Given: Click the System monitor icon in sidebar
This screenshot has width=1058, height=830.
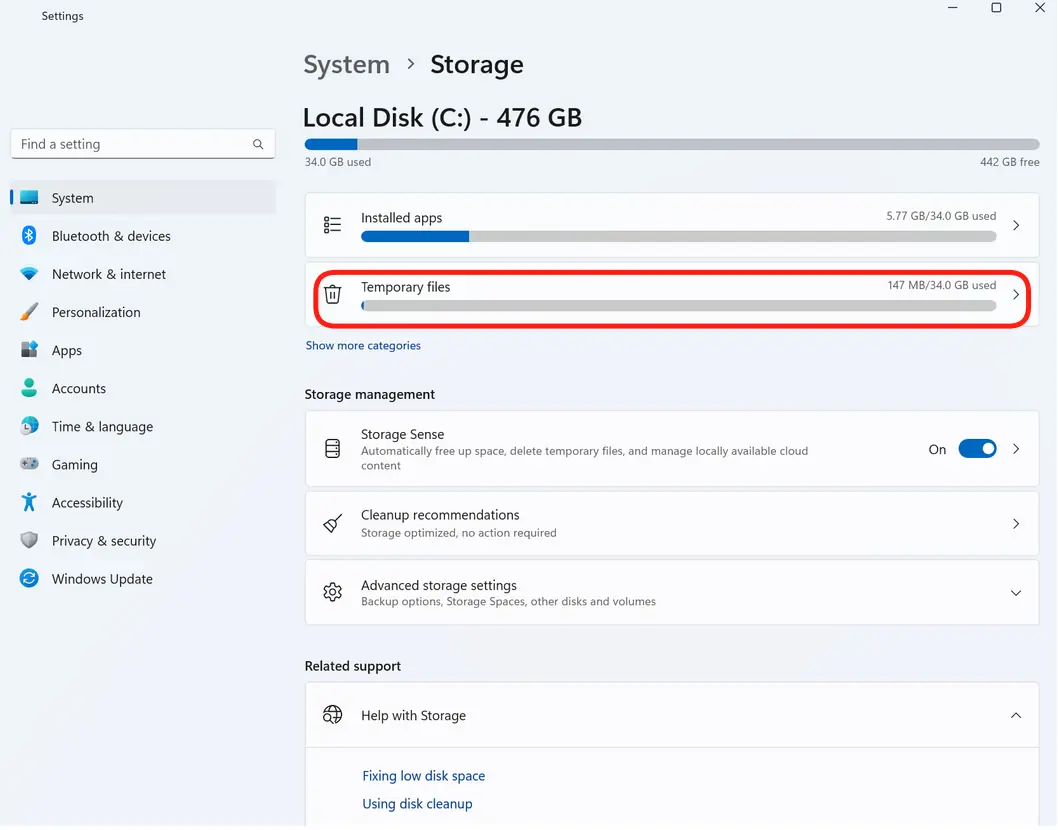Looking at the screenshot, I should click(x=29, y=198).
